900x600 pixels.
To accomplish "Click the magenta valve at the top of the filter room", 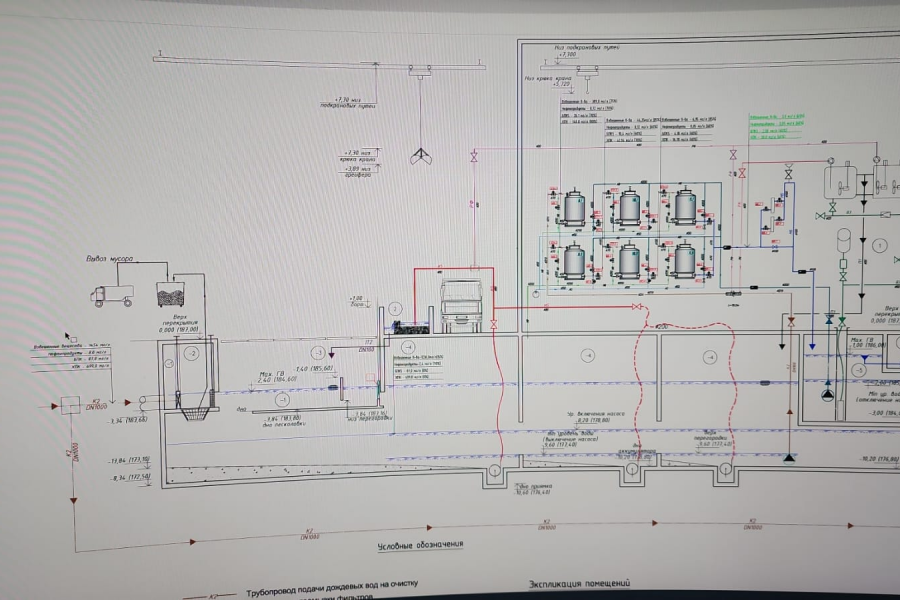I will [733, 155].
